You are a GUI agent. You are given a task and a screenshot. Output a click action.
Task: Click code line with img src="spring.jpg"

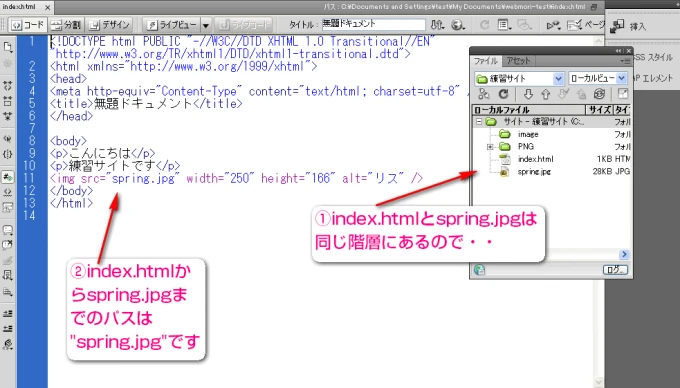click(x=236, y=178)
